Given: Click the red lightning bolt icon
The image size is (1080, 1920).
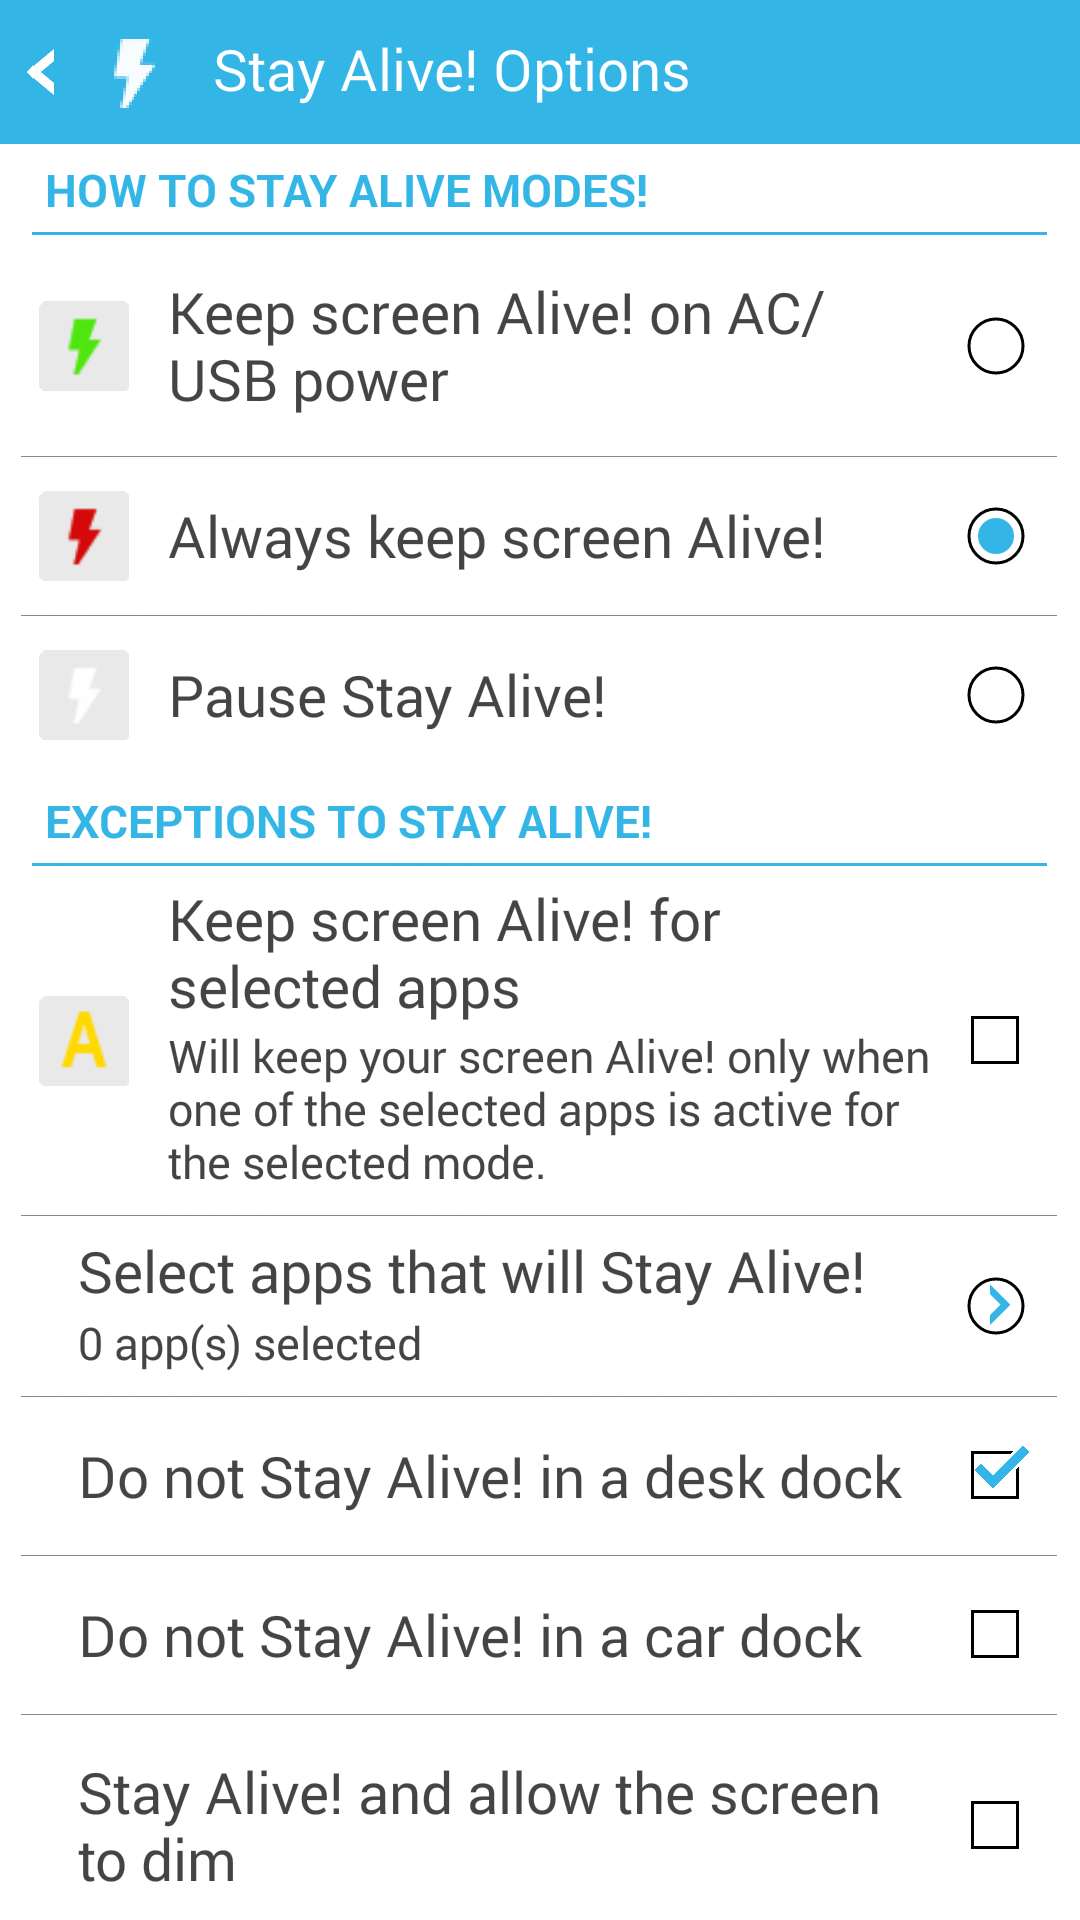Looking at the screenshot, I should [x=84, y=536].
